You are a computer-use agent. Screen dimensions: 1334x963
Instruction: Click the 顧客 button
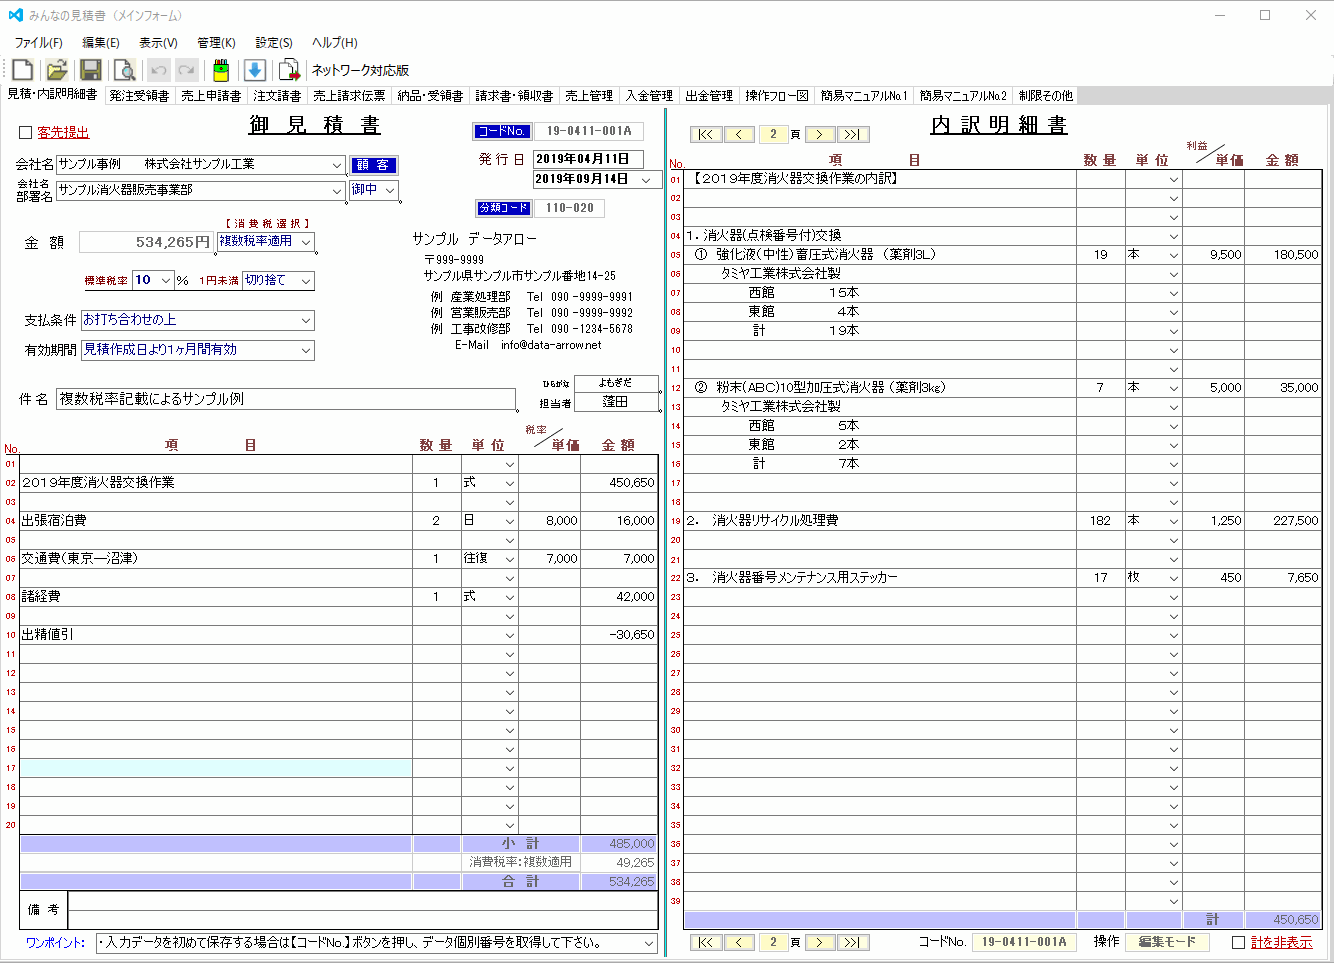374,165
